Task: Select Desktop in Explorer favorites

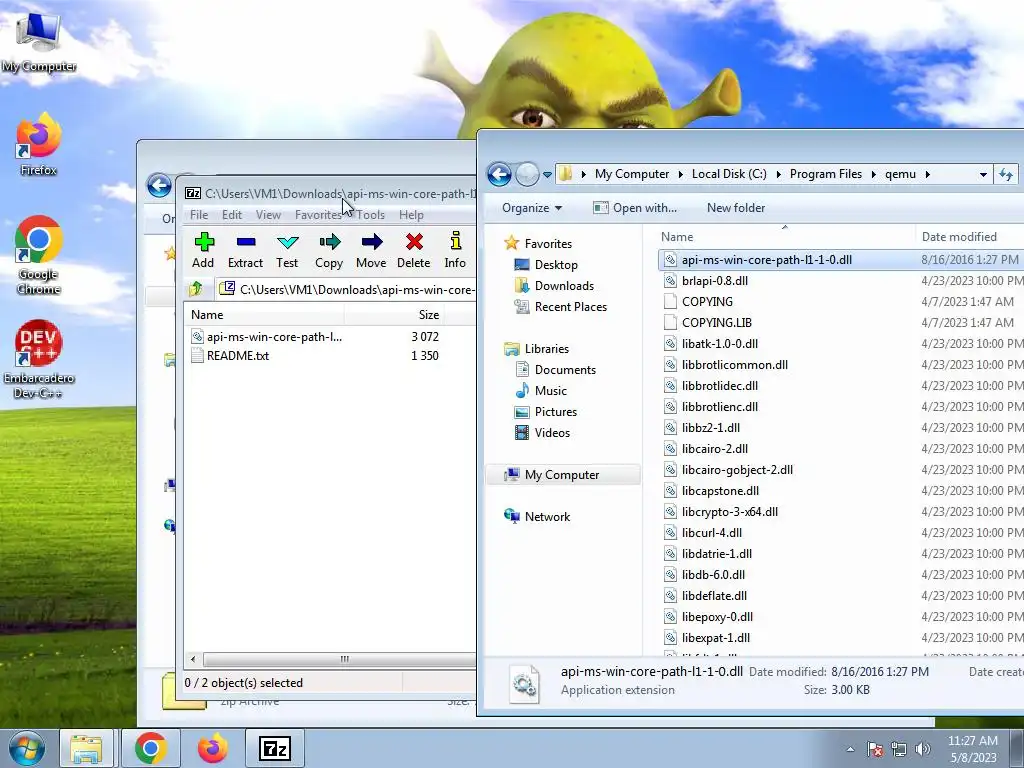Action: click(556, 264)
